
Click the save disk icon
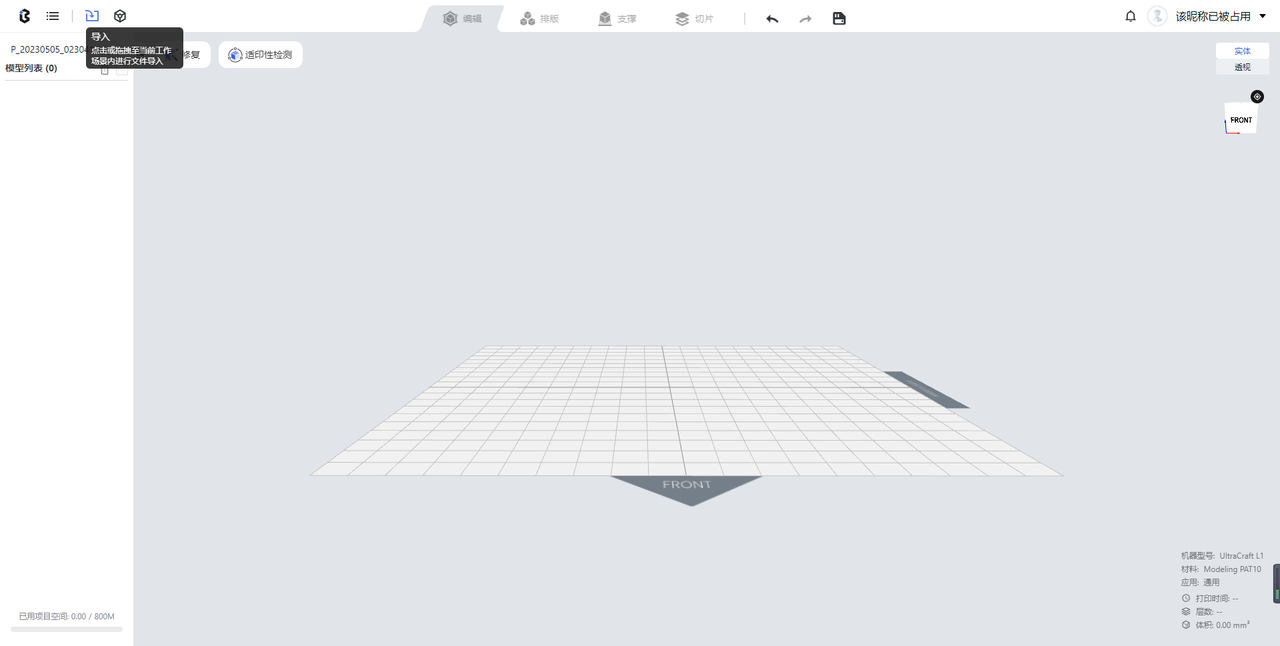[839, 18]
